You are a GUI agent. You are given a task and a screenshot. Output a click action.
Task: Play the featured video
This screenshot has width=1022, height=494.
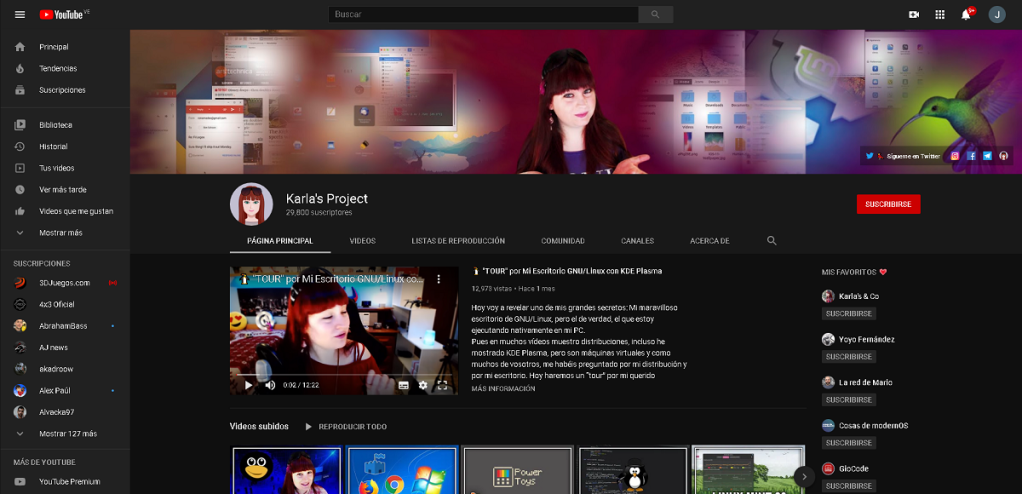pos(248,385)
